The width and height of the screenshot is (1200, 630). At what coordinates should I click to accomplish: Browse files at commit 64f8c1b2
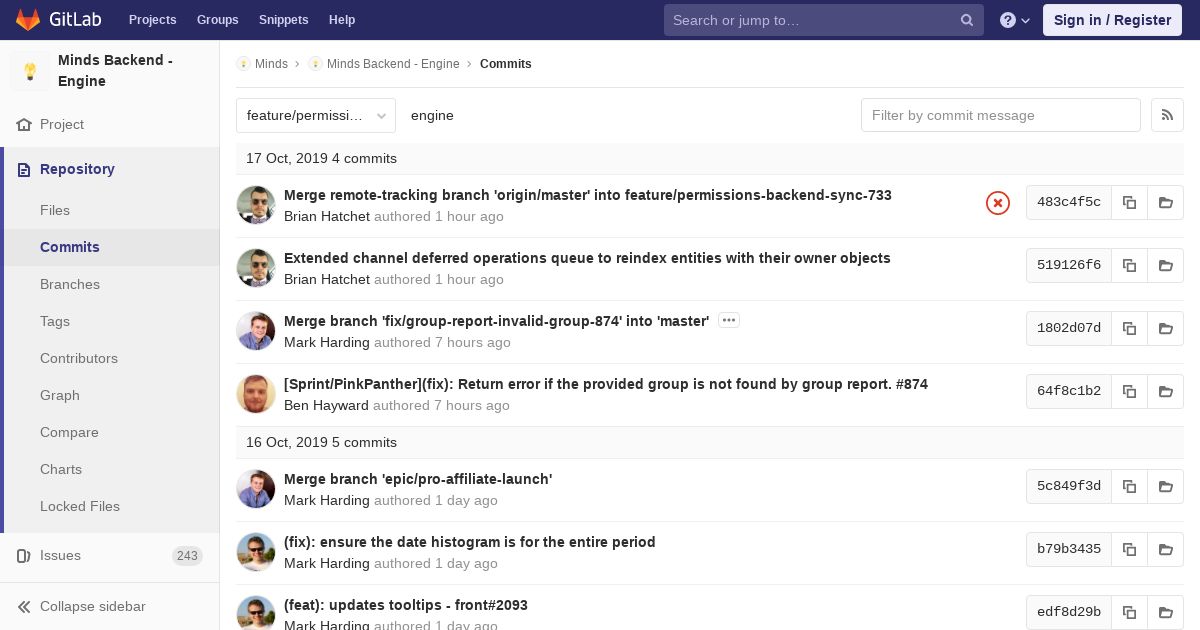pos(1165,391)
